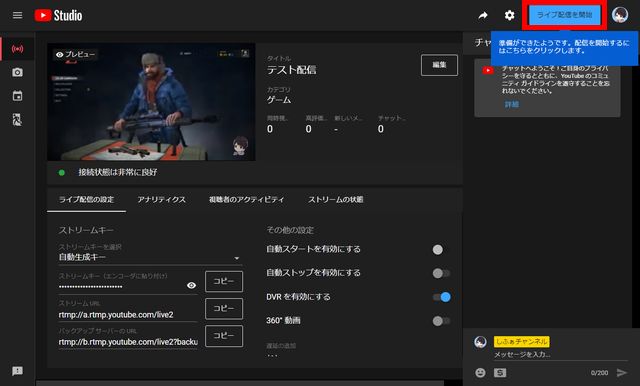Show the hidden stream key with eye icon
This screenshot has width=640, height=386.
[x=191, y=285]
